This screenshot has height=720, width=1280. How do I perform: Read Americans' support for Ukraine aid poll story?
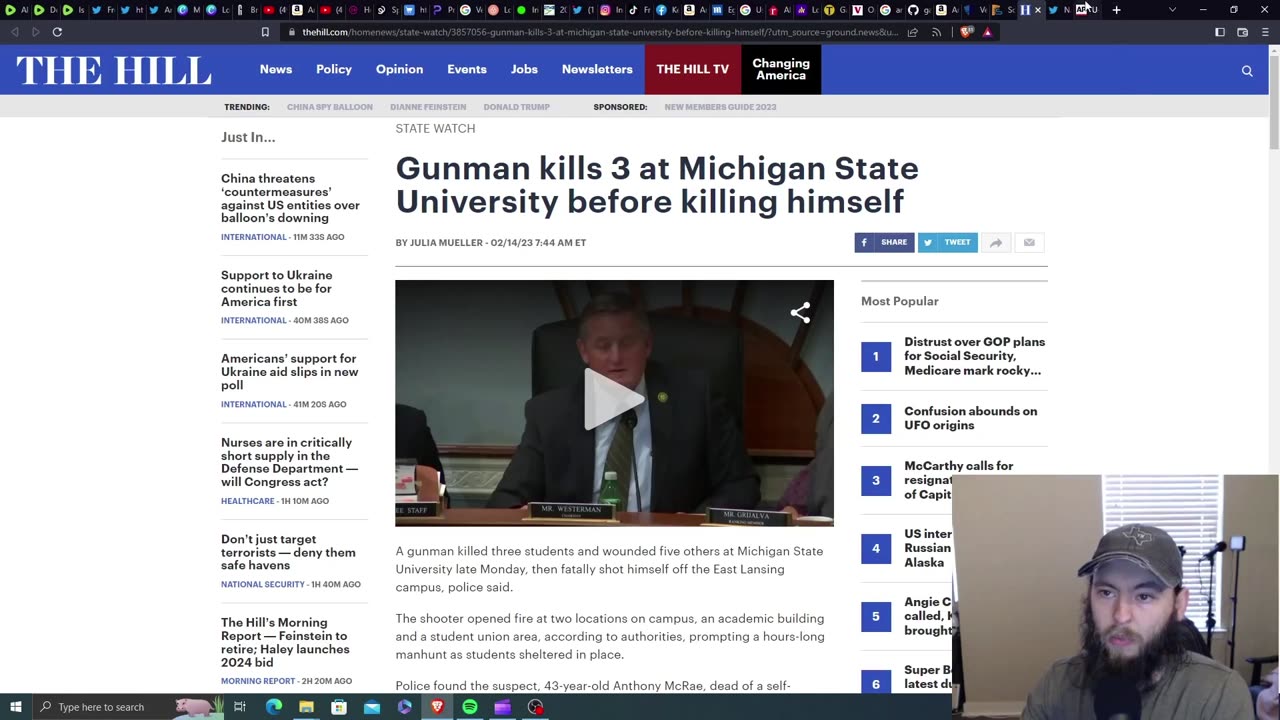289,371
